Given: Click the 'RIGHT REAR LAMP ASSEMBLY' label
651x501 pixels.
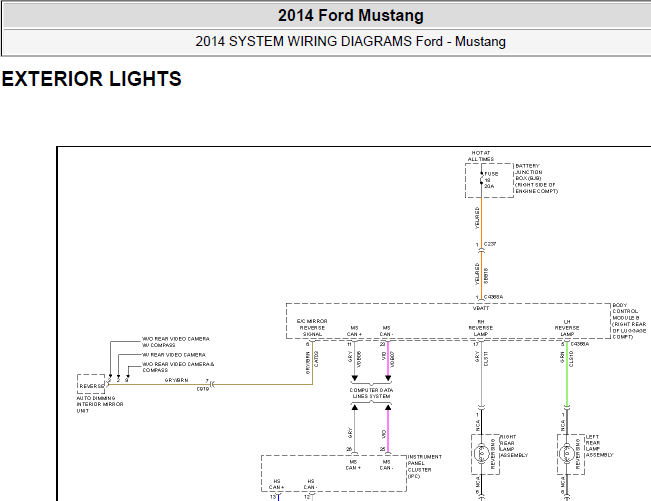Looking at the screenshot, I should [514, 446].
